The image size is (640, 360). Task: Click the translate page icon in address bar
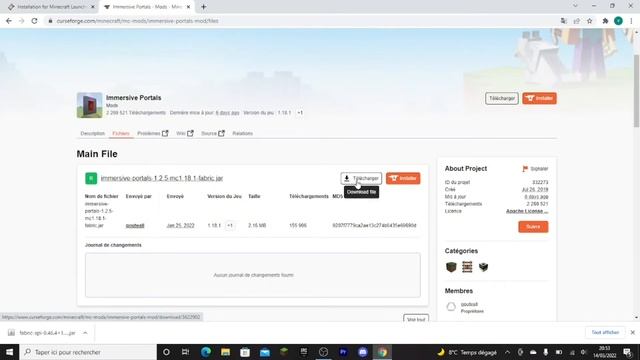(x=564, y=21)
